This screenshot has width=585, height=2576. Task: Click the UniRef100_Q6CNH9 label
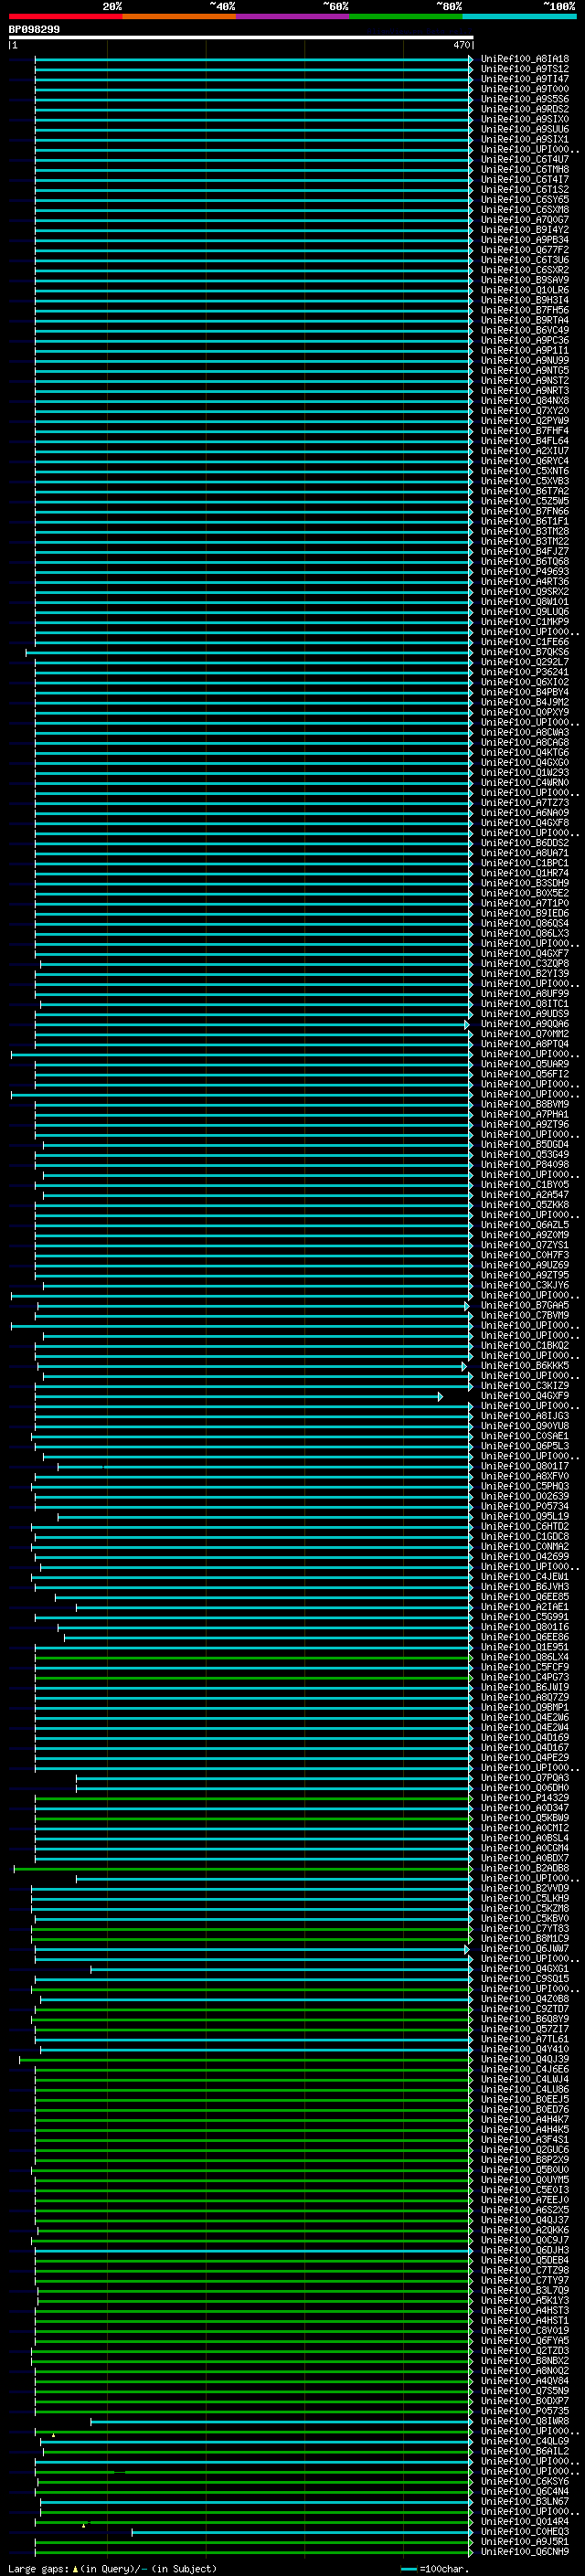pos(525,2552)
